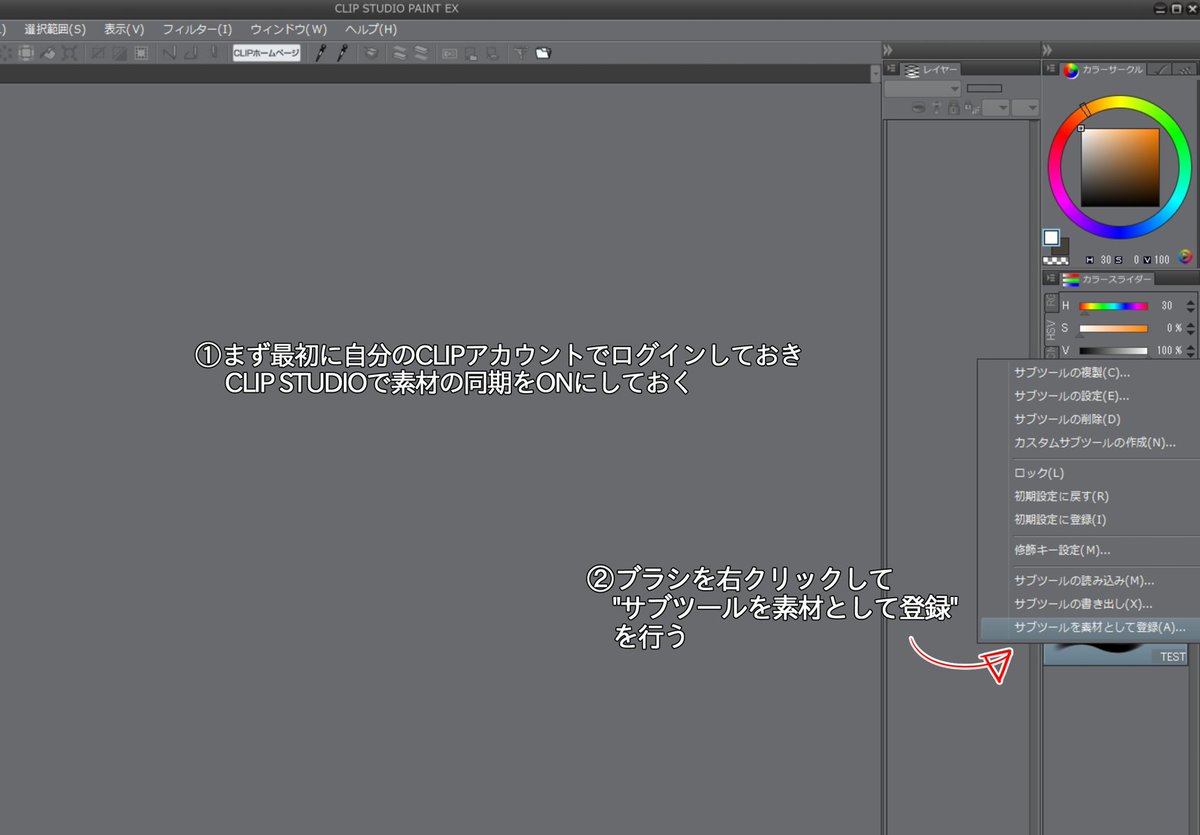Open the ヘルプ(H) menu

[371, 29]
